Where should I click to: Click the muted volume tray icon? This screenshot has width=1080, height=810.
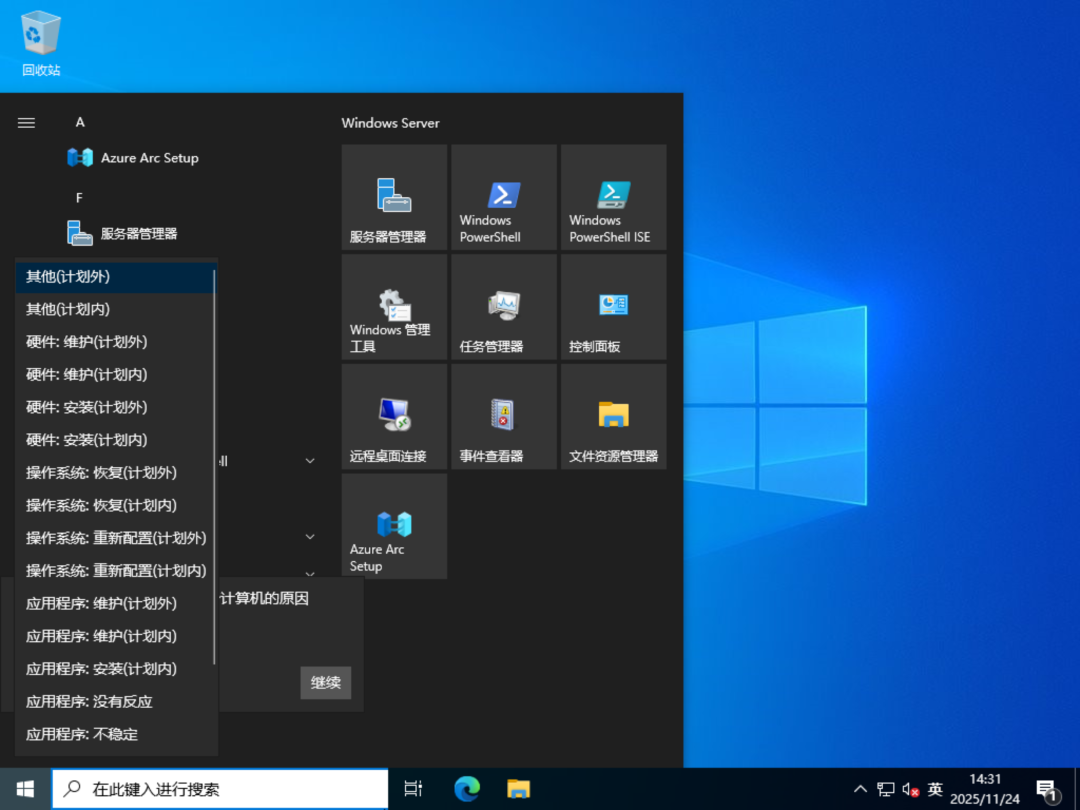[911, 789]
